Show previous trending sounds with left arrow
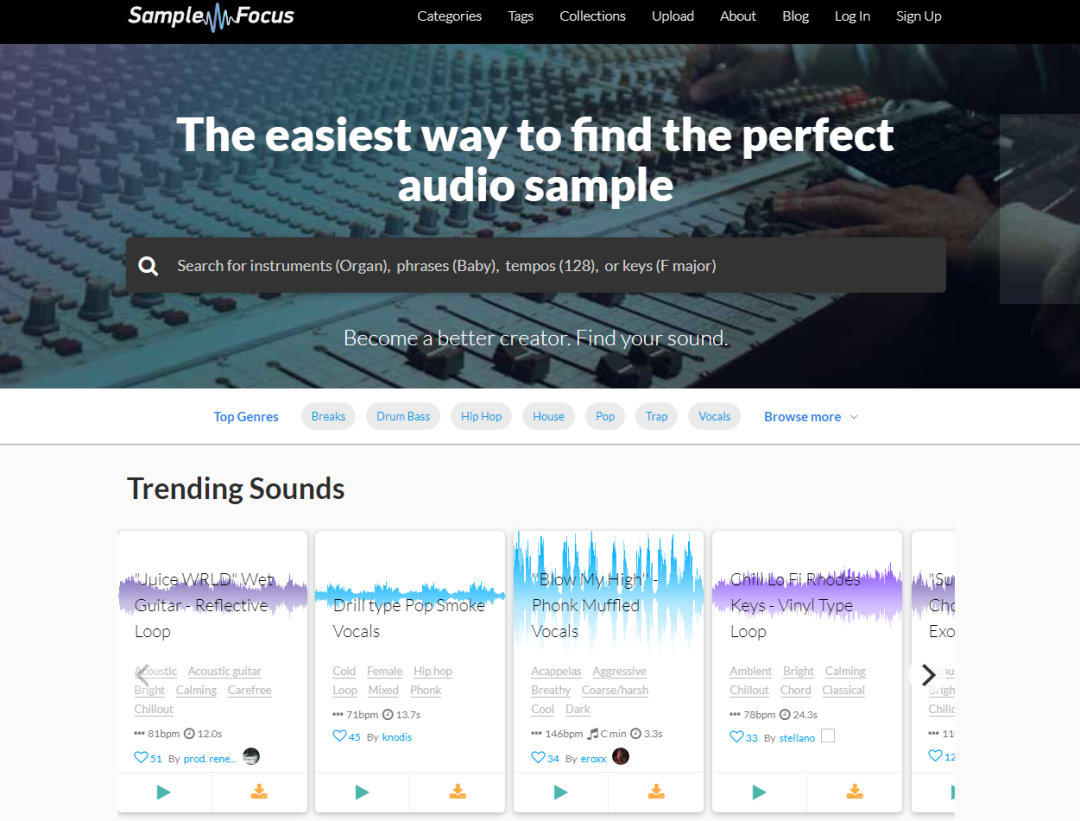Viewport: 1080px width, 821px height. click(x=142, y=675)
